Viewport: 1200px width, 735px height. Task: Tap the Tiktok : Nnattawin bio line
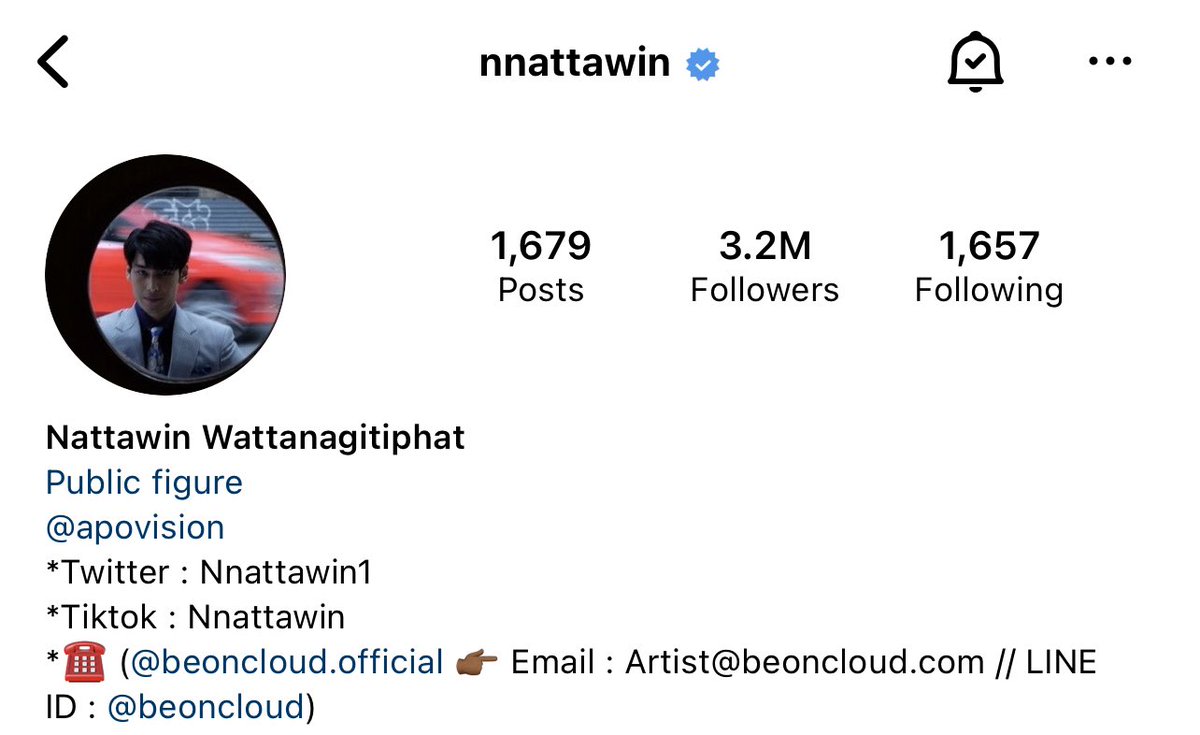pyautogui.click(x=195, y=617)
